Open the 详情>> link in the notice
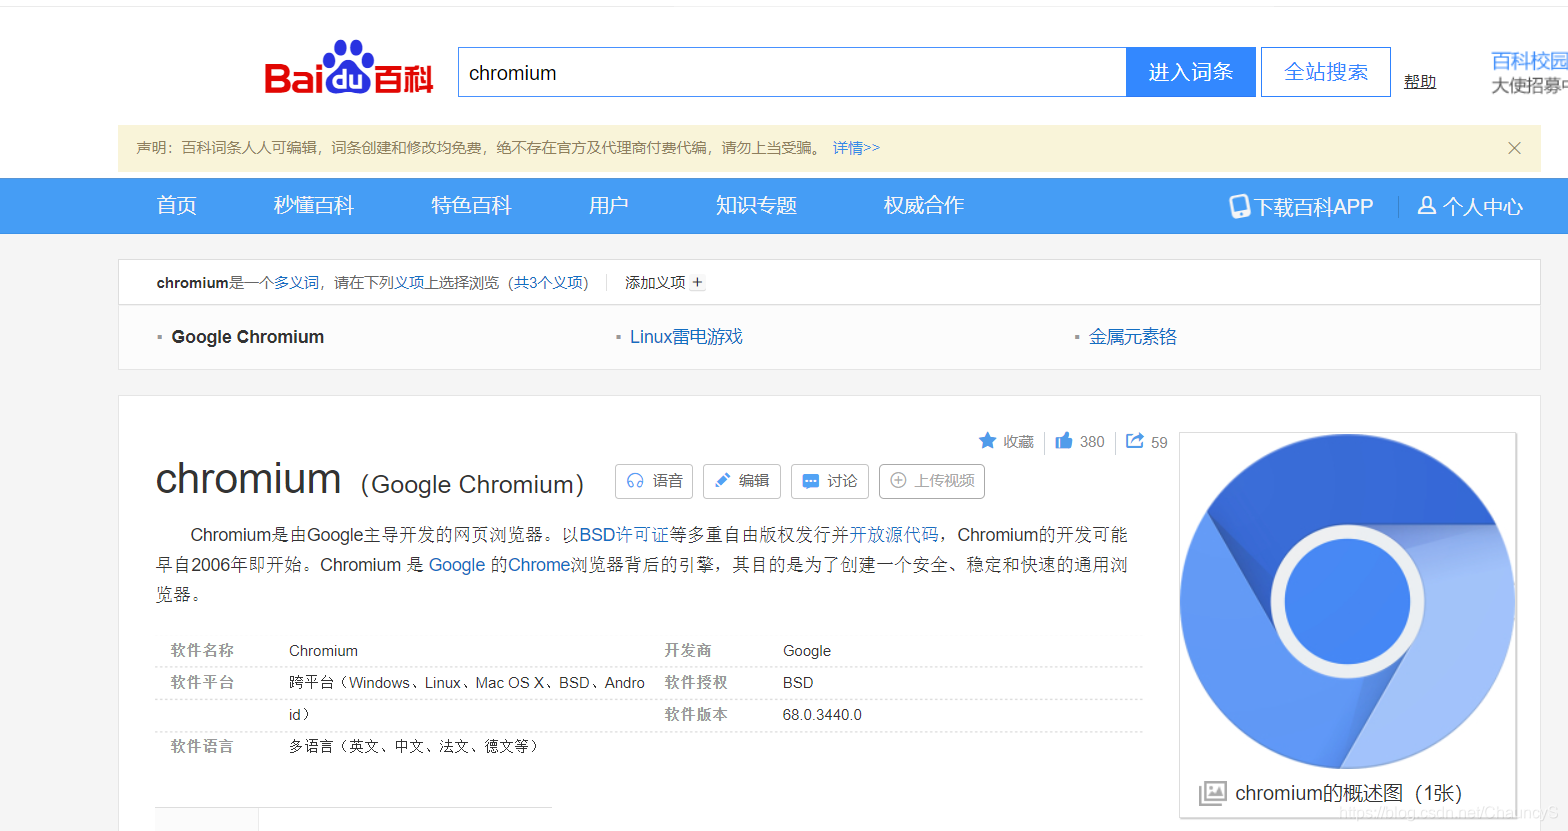Image resolution: width=1568 pixels, height=831 pixels. 856,148
